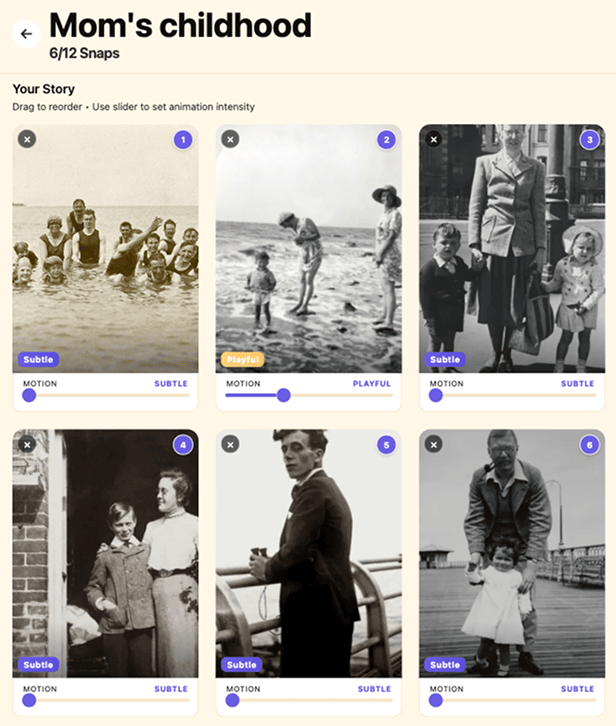Image resolution: width=616 pixels, height=726 pixels.
Task: Click the Playful slider handle on snap 2
Action: pos(283,395)
